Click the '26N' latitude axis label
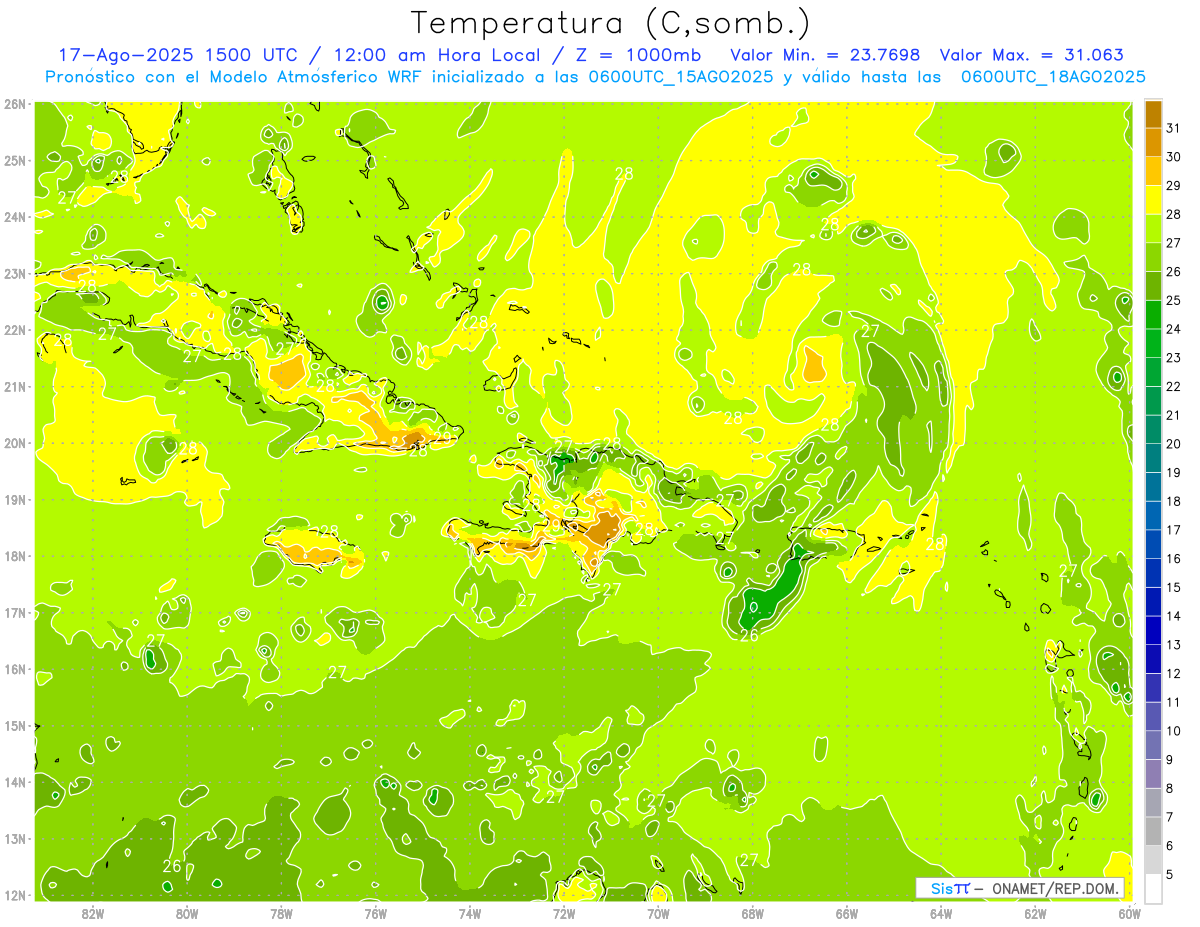The height and width of the screenshot is (927, 1200). (x=16, y=104)
